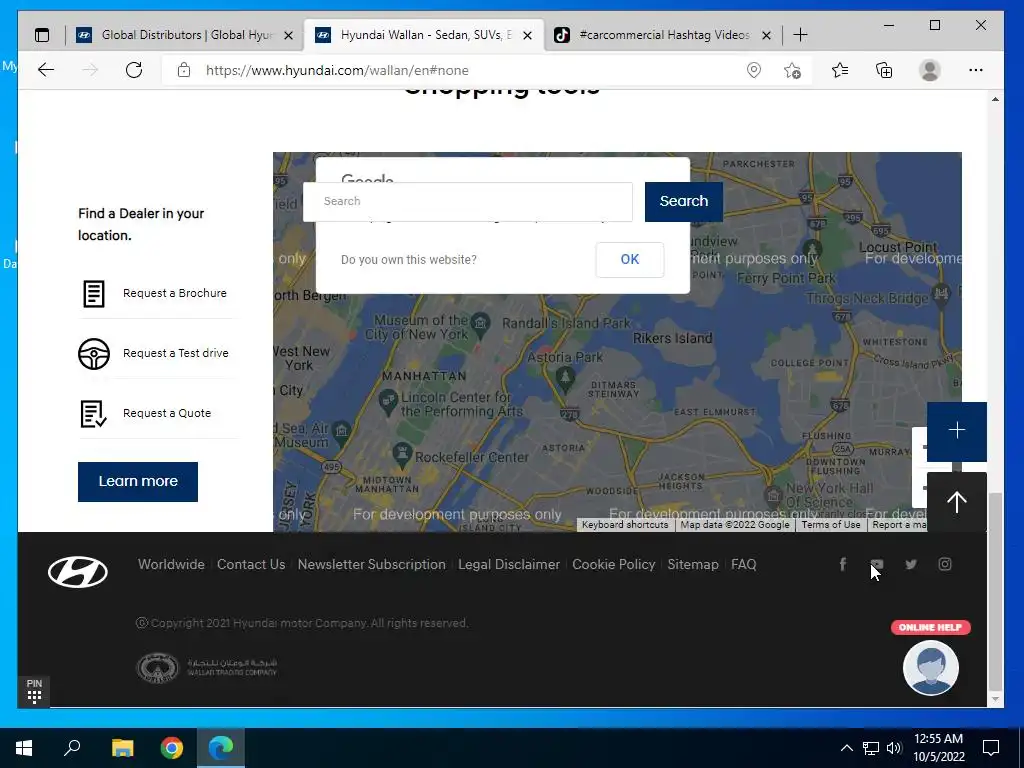This screenshot has height=768, width=1024.
Task: Open Hyundai YouTube channel icon
Action: [x=876, y=564]
